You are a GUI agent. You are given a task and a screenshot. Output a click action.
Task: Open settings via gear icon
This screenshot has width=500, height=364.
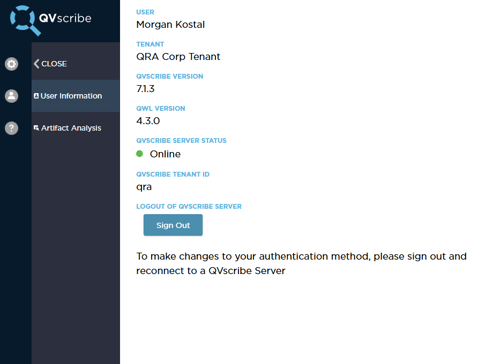(11, 64)
